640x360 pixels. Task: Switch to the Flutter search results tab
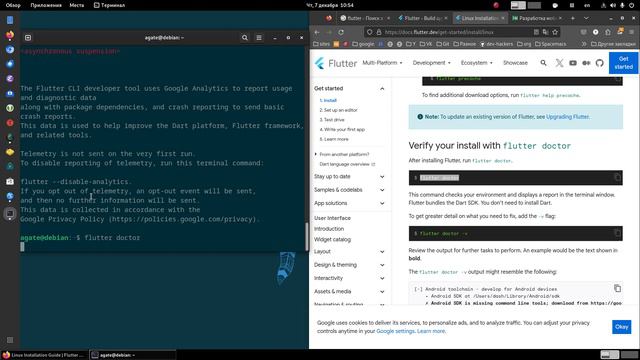tap(365, 18)
